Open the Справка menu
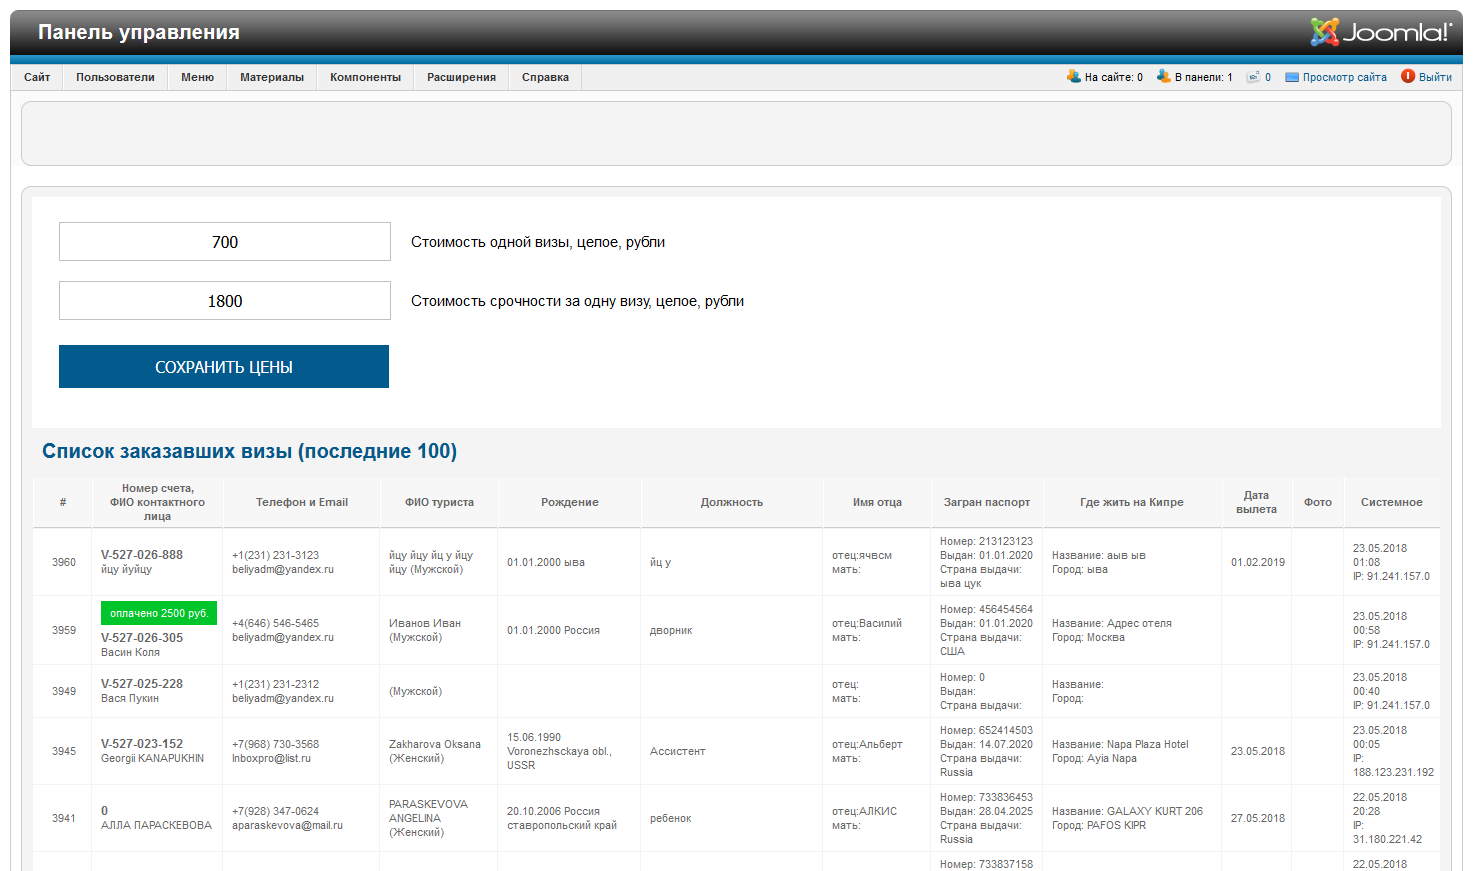The width and height of the screenshot is (1473, 871). click(x=545, y=77)
